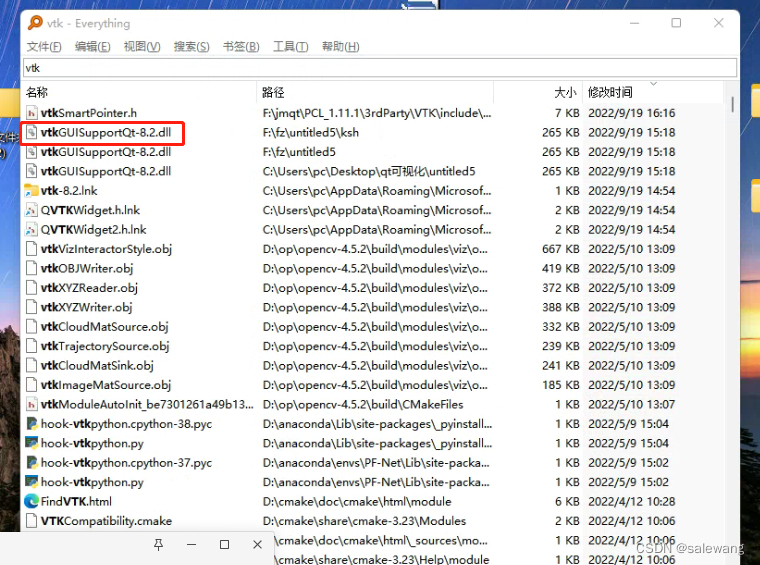Click the file icon of VTKCompatibility.cmake
This screenshot has width=760, height=565.
click(32, 520)
